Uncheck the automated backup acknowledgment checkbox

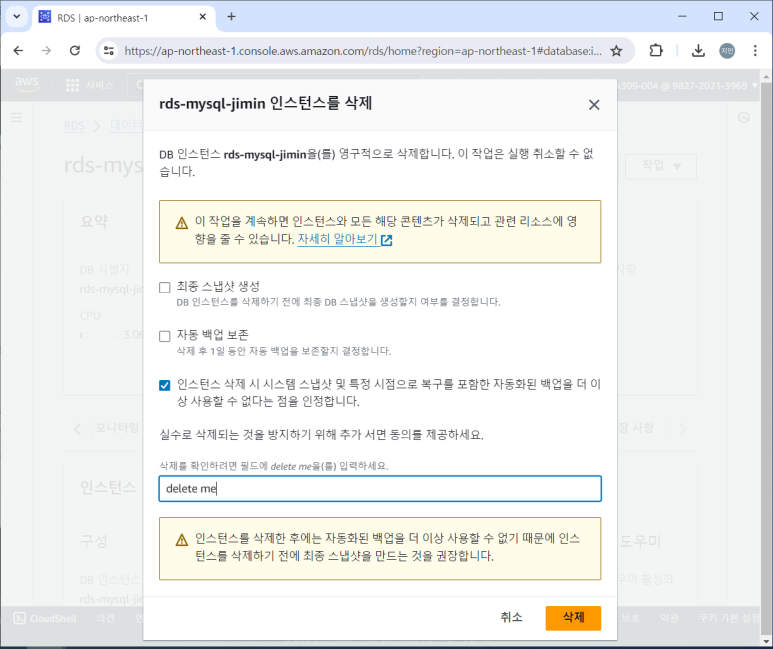click(x=165, y=385)
